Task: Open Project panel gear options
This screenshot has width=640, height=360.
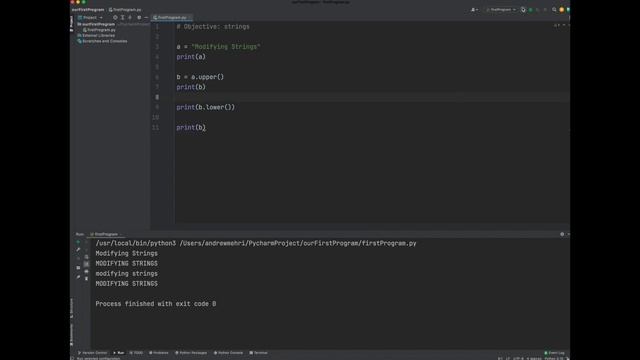Action: click(139, 18)
